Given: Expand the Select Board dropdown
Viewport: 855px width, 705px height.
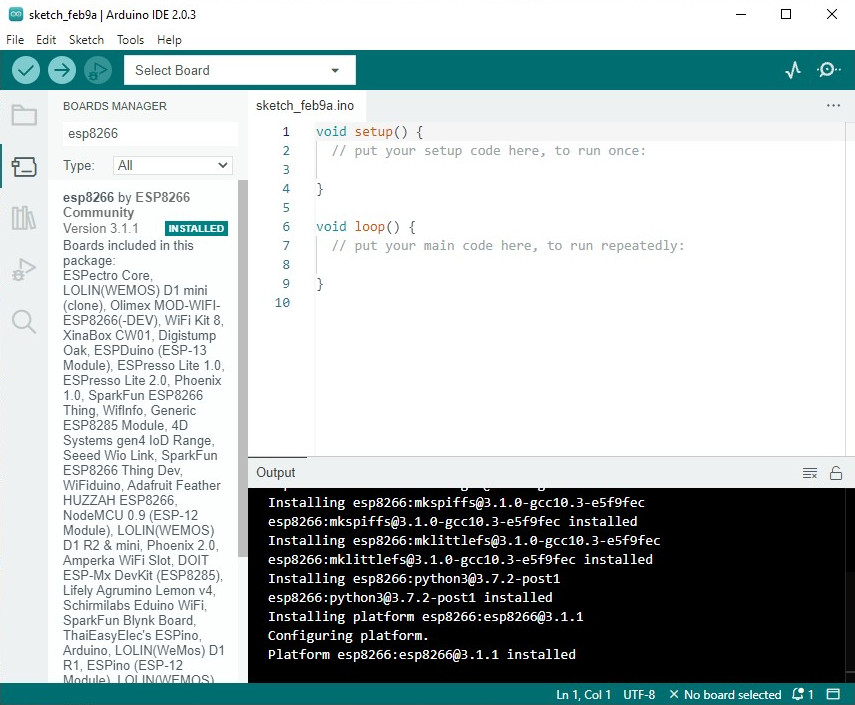Looking at the screenshot, I should click(x=239, y=70).
